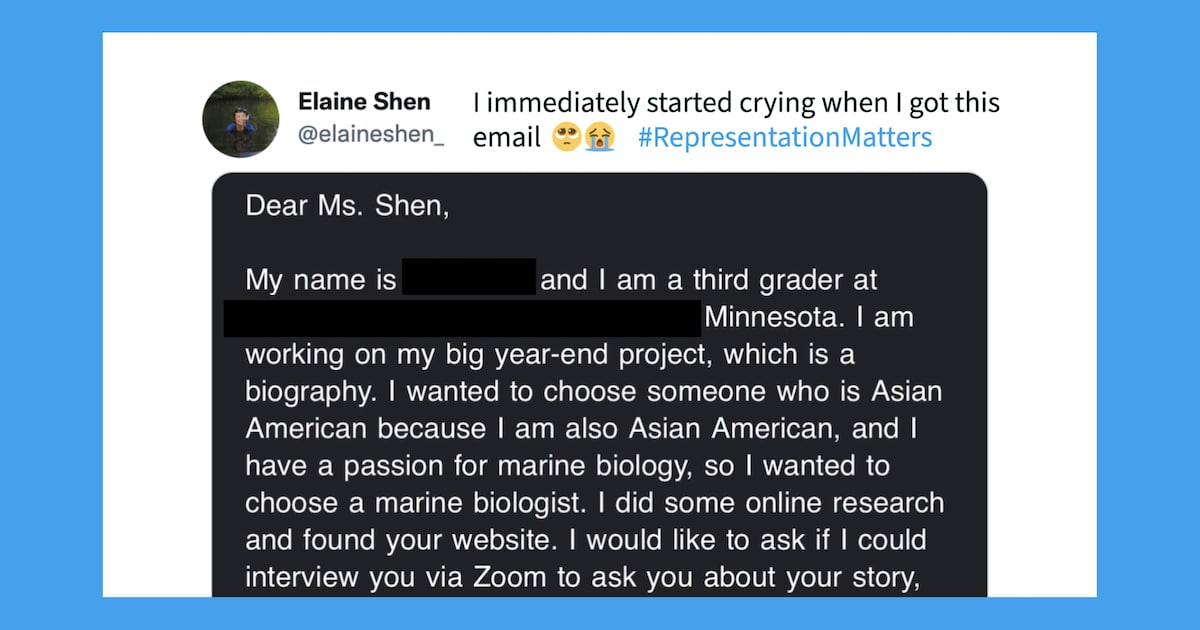Click Elaine Shen's round profile avatar
Viewport: 1200px width, 630px height.
(x=240, y=119)
